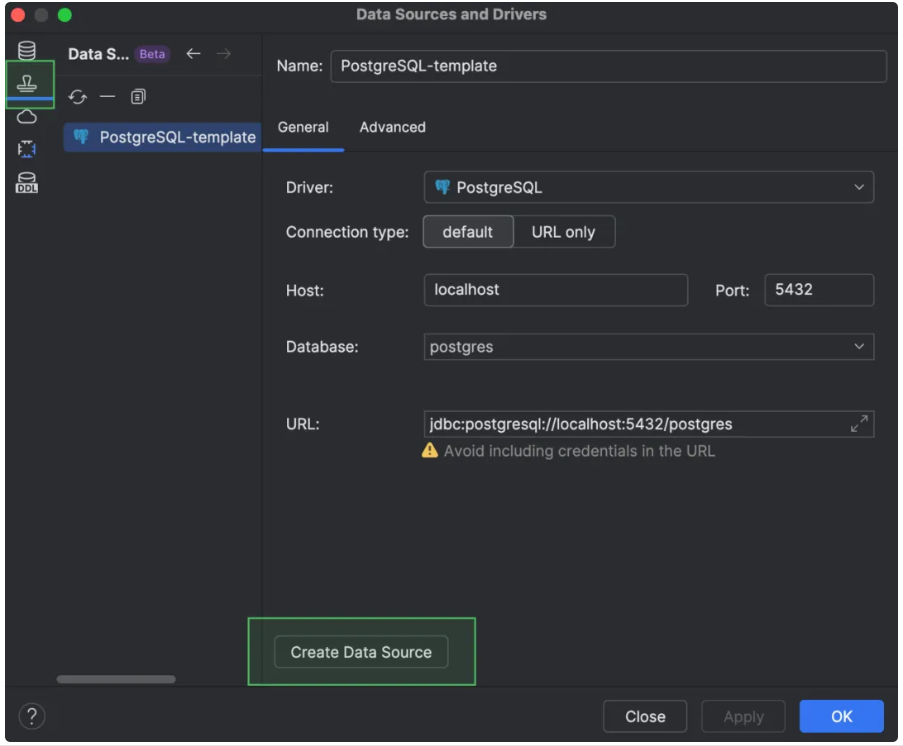Click into the Host field containing localhost
903x746 pixels.
555,290
